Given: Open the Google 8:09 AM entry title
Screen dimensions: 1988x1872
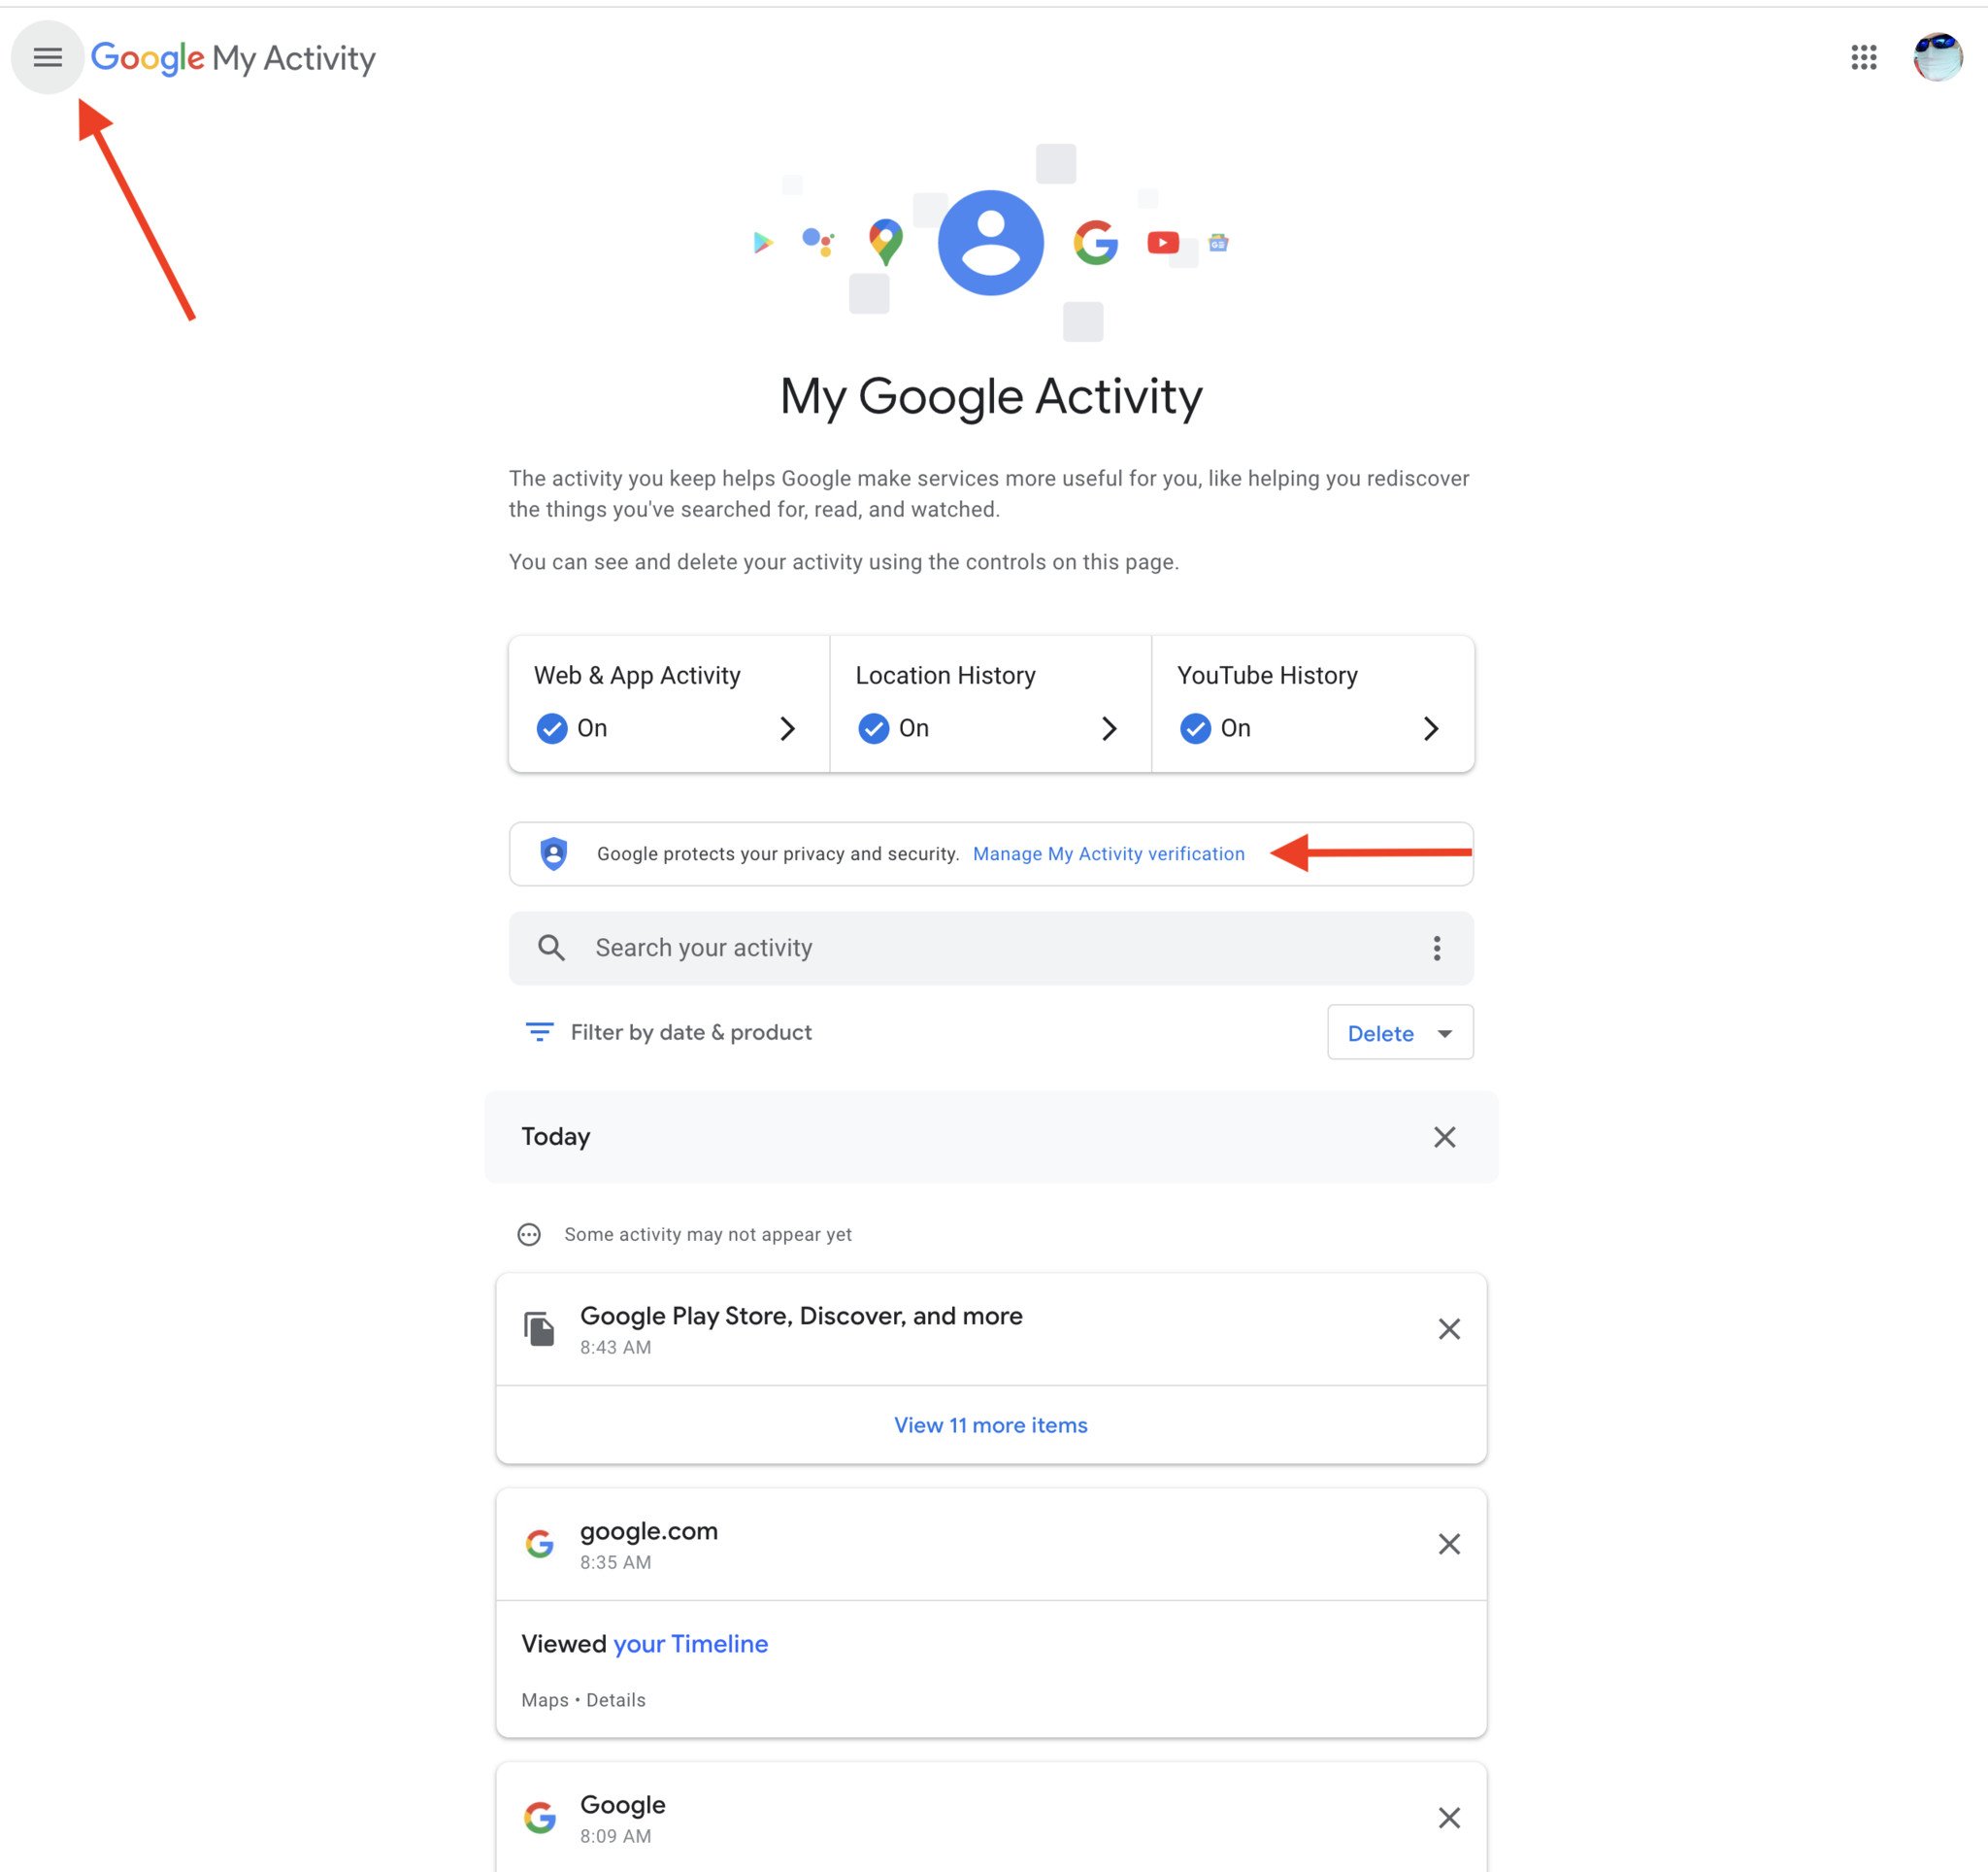Looking at the screenshot, I should [x=622, y=1804].
